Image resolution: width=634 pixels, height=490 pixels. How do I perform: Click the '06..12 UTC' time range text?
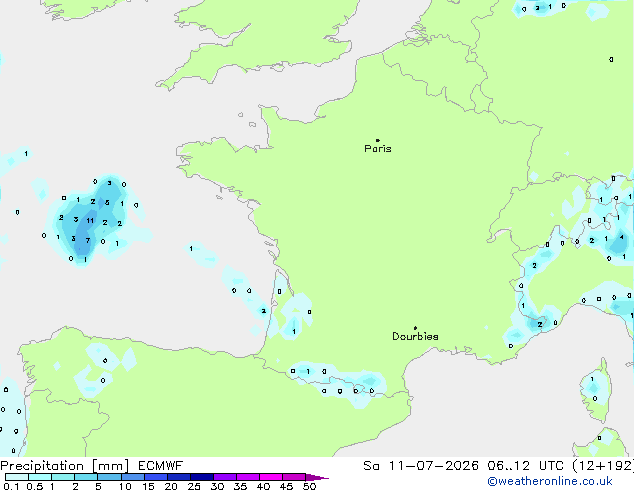(x=525, y=466)
